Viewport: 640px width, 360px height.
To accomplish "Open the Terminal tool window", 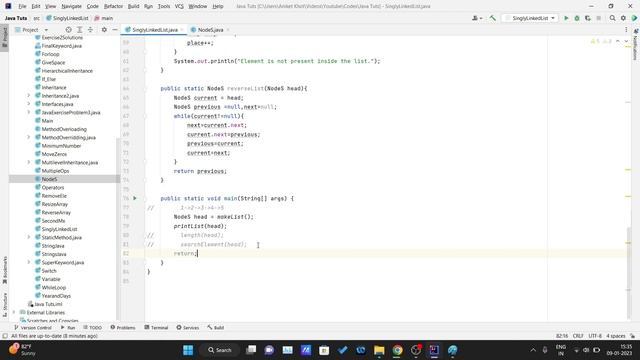I will click(x=156, y=327).
